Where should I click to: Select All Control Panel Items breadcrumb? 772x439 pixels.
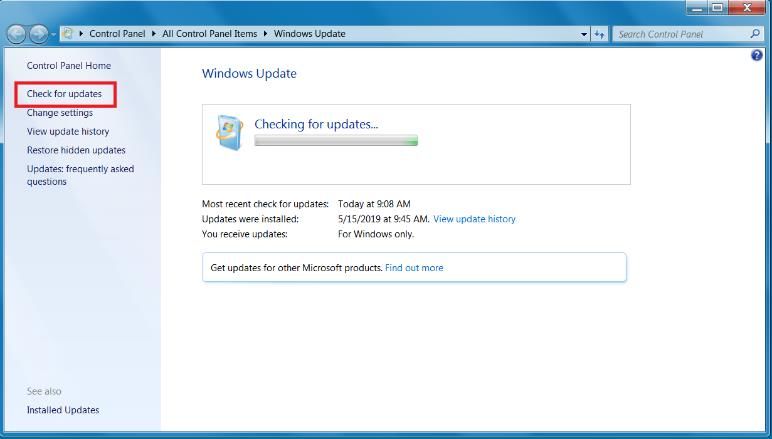point(210,33)
